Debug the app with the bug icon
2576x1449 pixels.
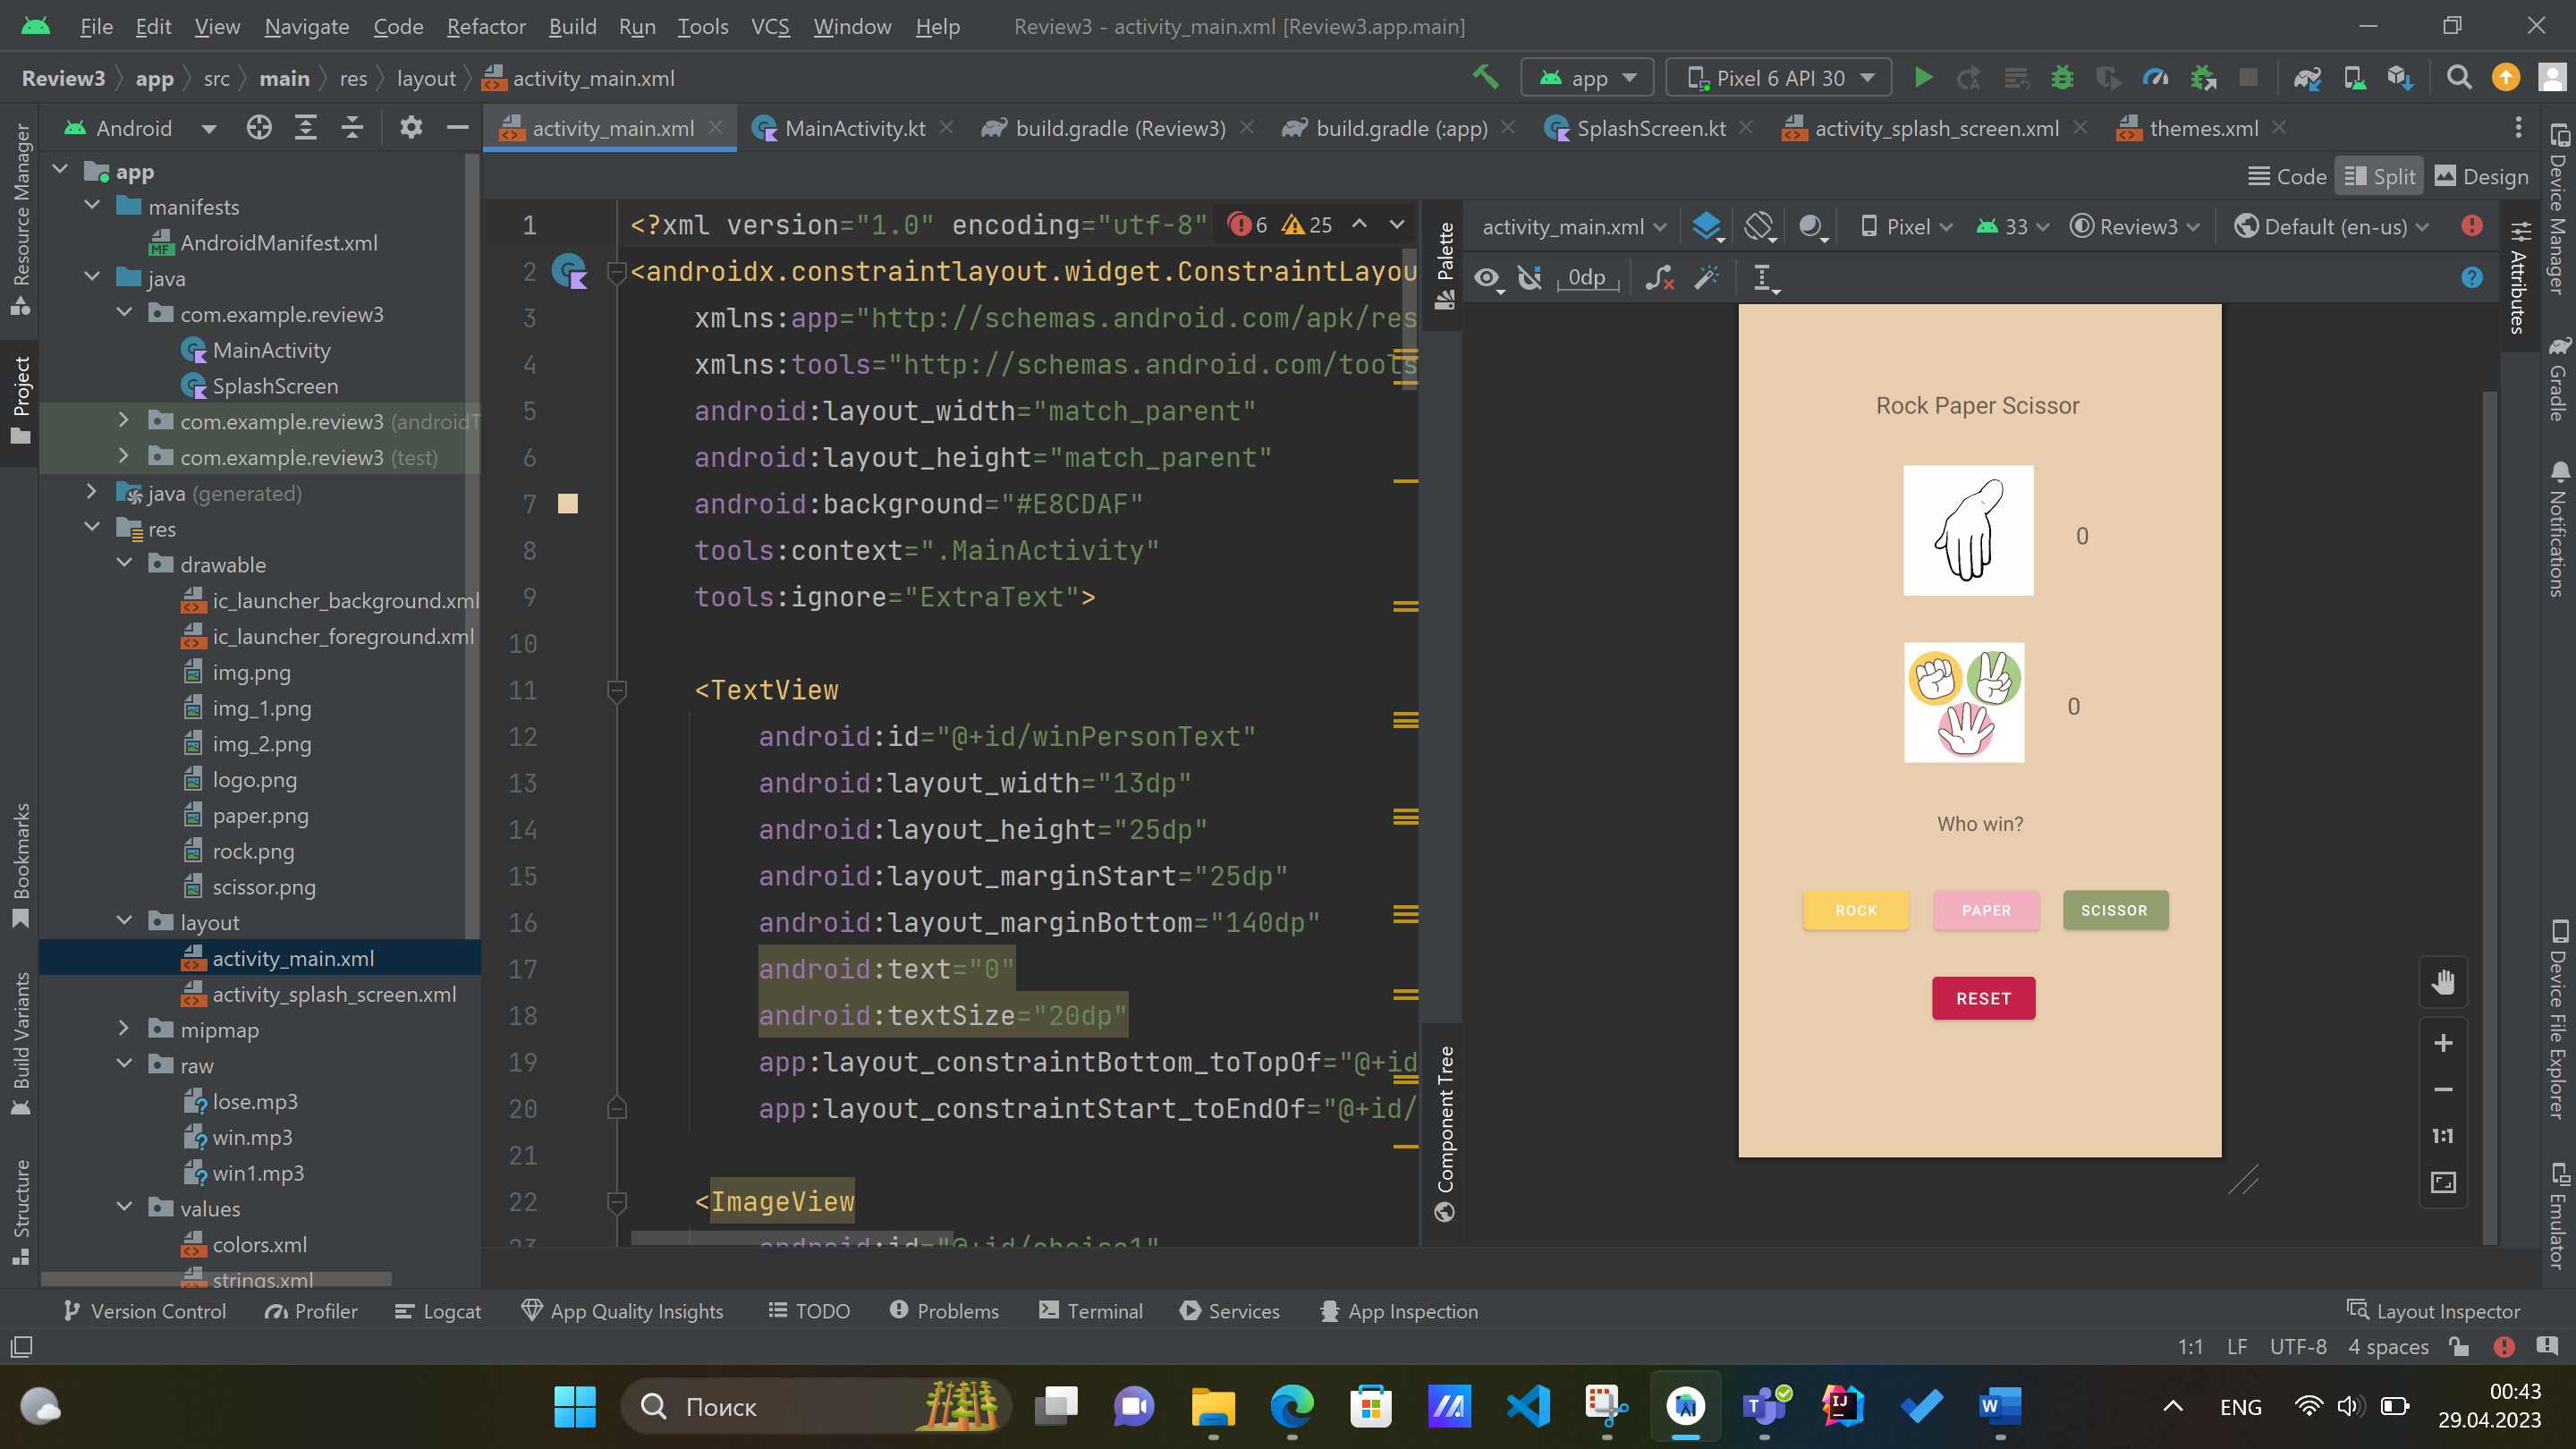tap(2062, 77)
